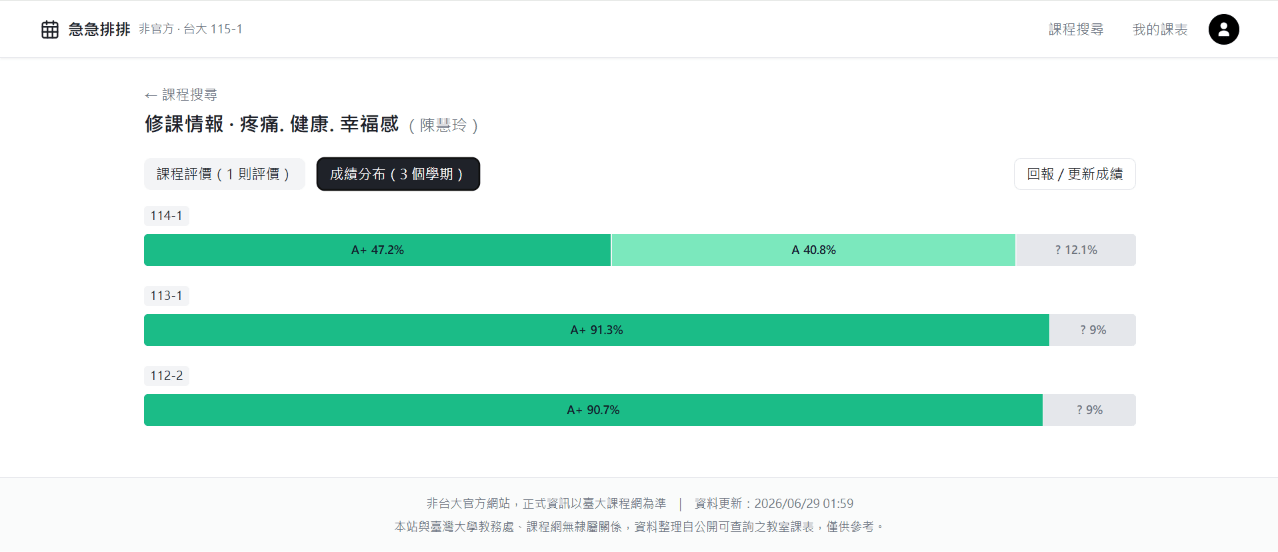Go back via ← 課程搜尋 link
The width and height of the screenshot is (1278, 552).
coord(181,95)
